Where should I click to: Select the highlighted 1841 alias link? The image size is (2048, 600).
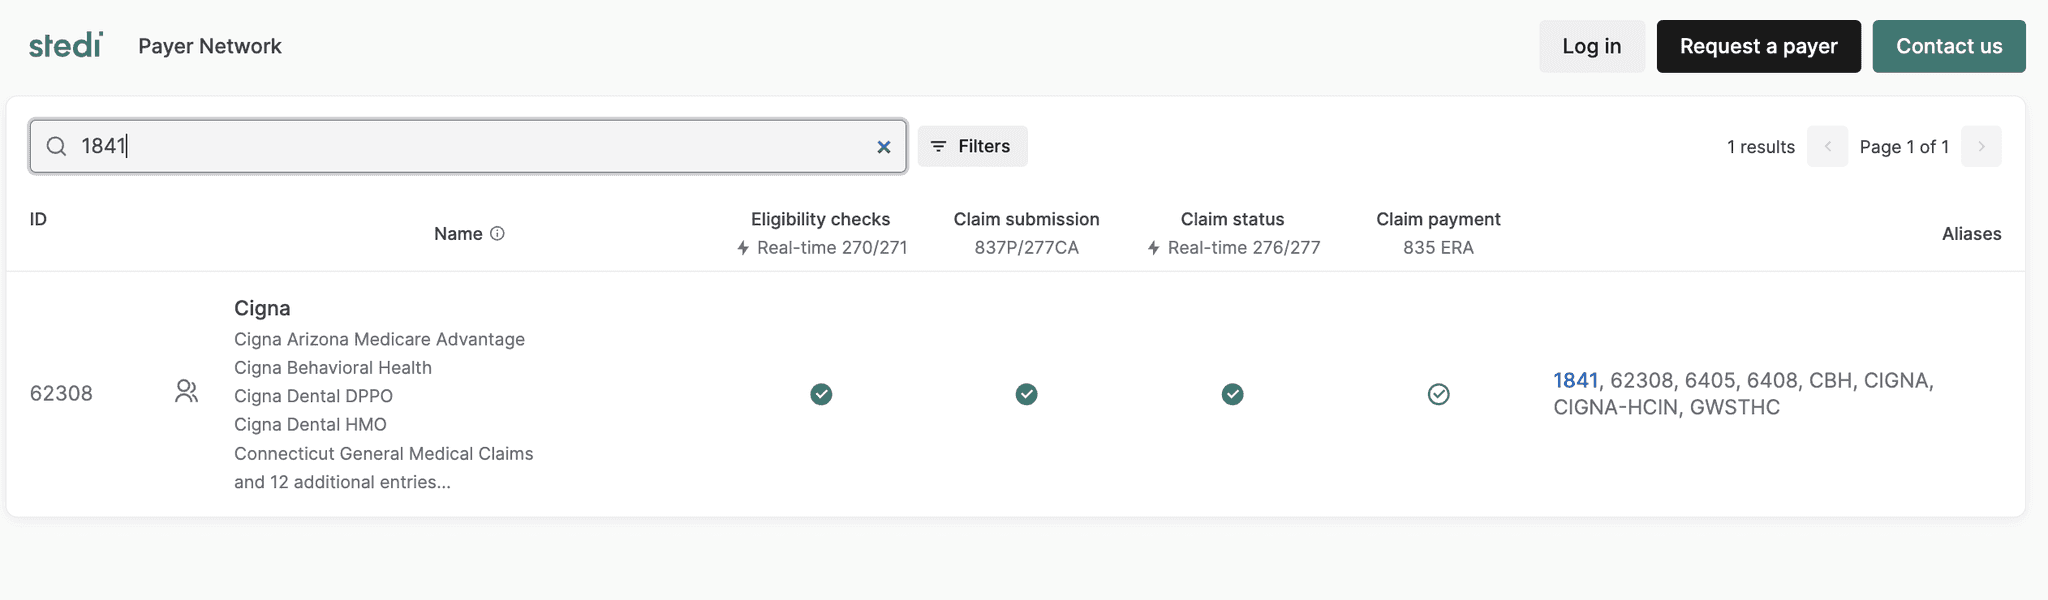tap(1575, 380)
